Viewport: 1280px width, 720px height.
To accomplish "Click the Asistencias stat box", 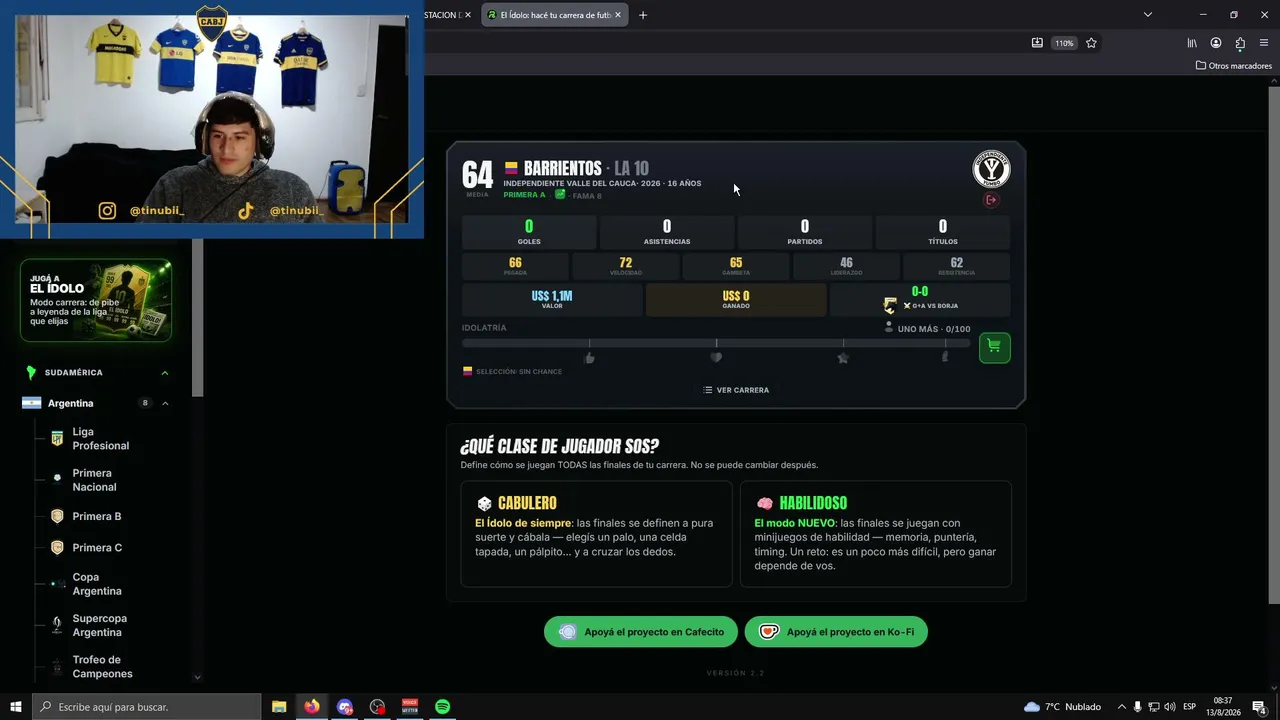I will tap(667, 232).
